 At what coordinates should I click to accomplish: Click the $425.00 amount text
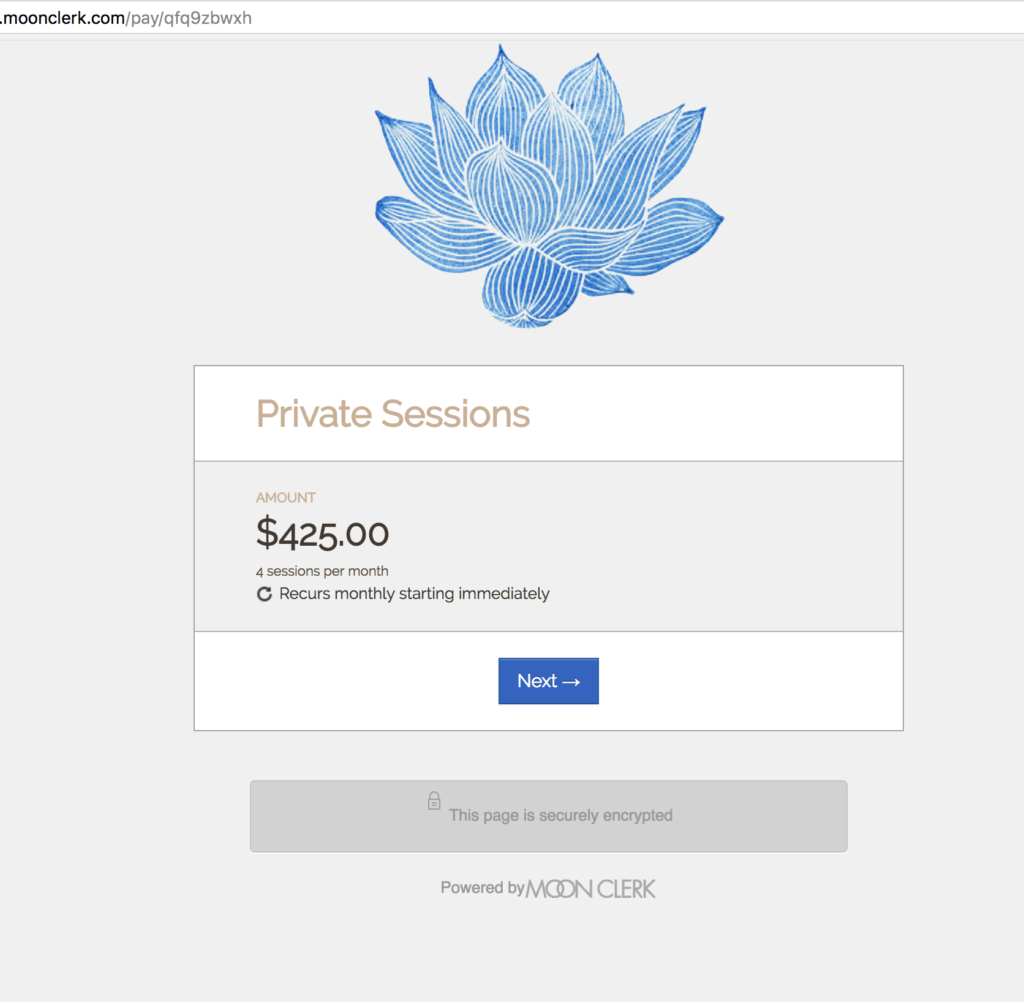(x=322, y=533)
